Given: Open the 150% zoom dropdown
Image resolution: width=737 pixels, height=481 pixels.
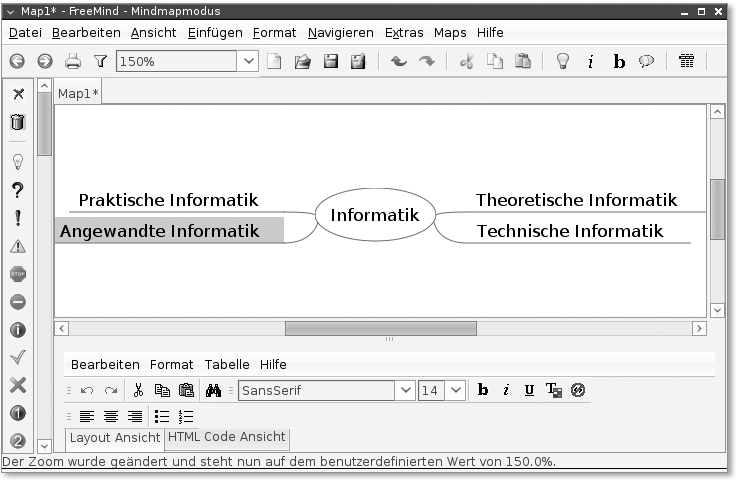Looking at the screenshot, I should (x=249, y=61).
